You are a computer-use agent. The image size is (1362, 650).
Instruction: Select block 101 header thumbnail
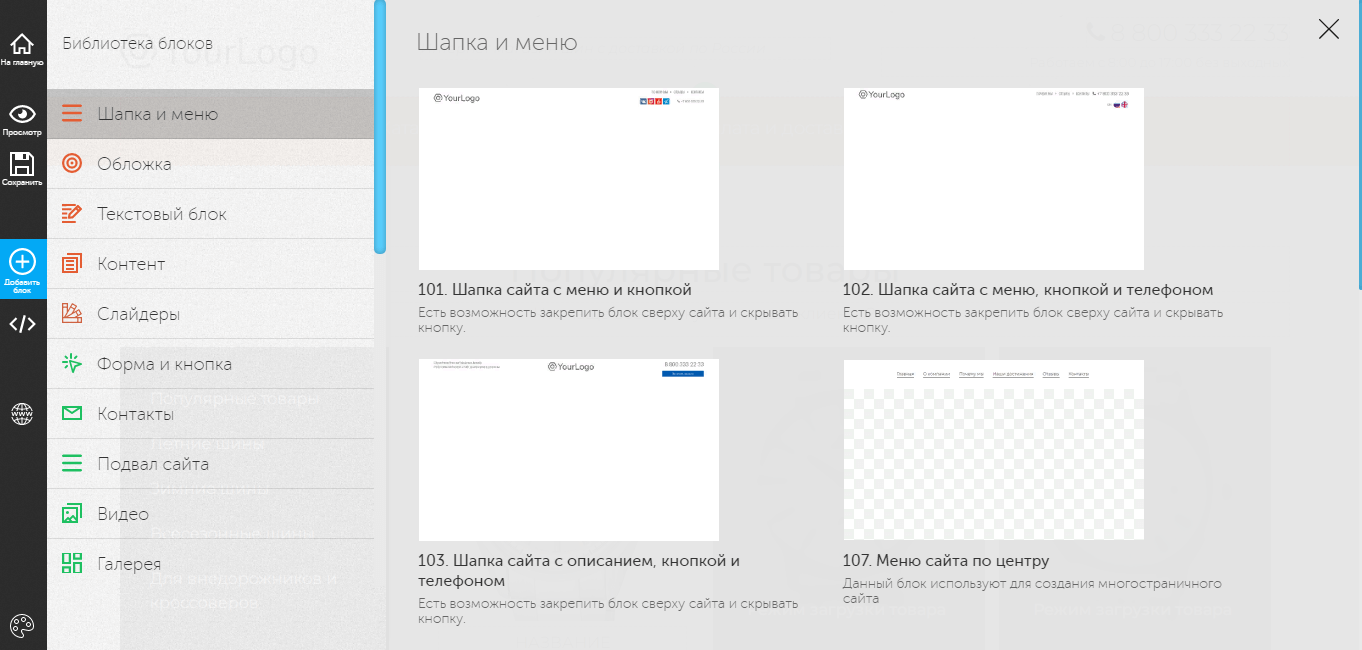pyautogui.click(x=568, y=179)
